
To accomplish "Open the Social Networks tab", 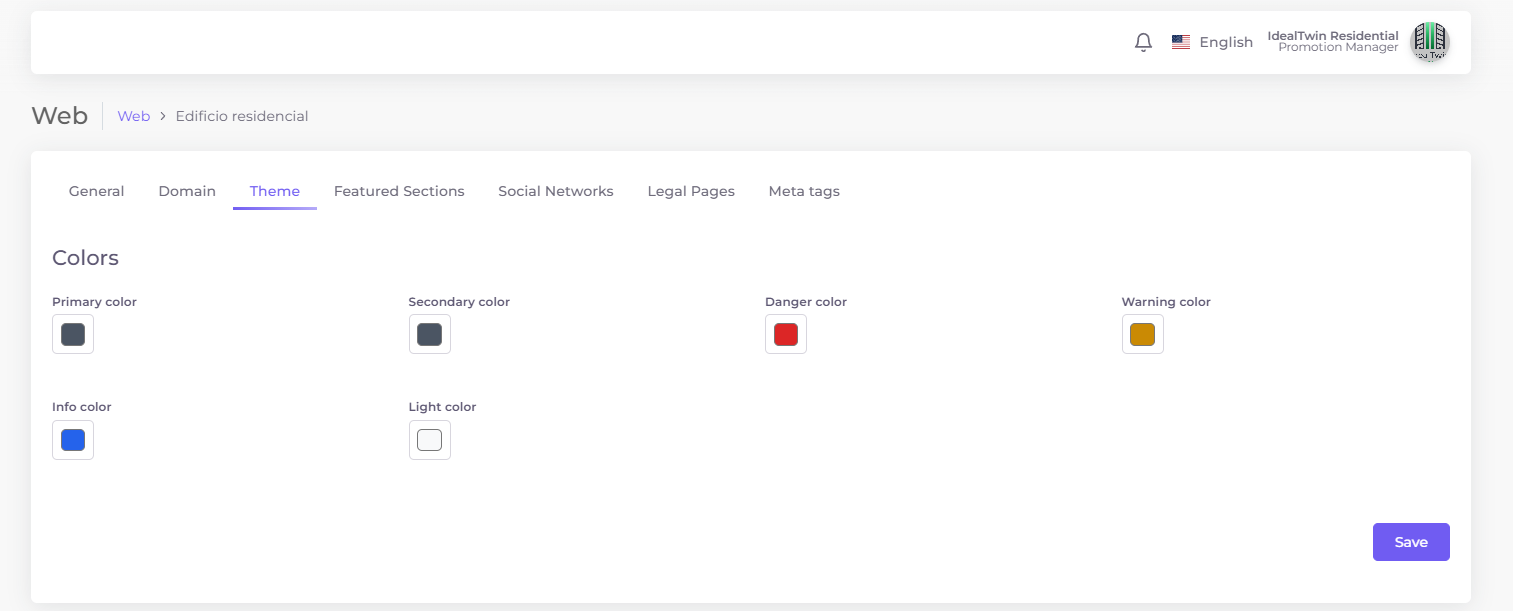I will tap(556, 191).
